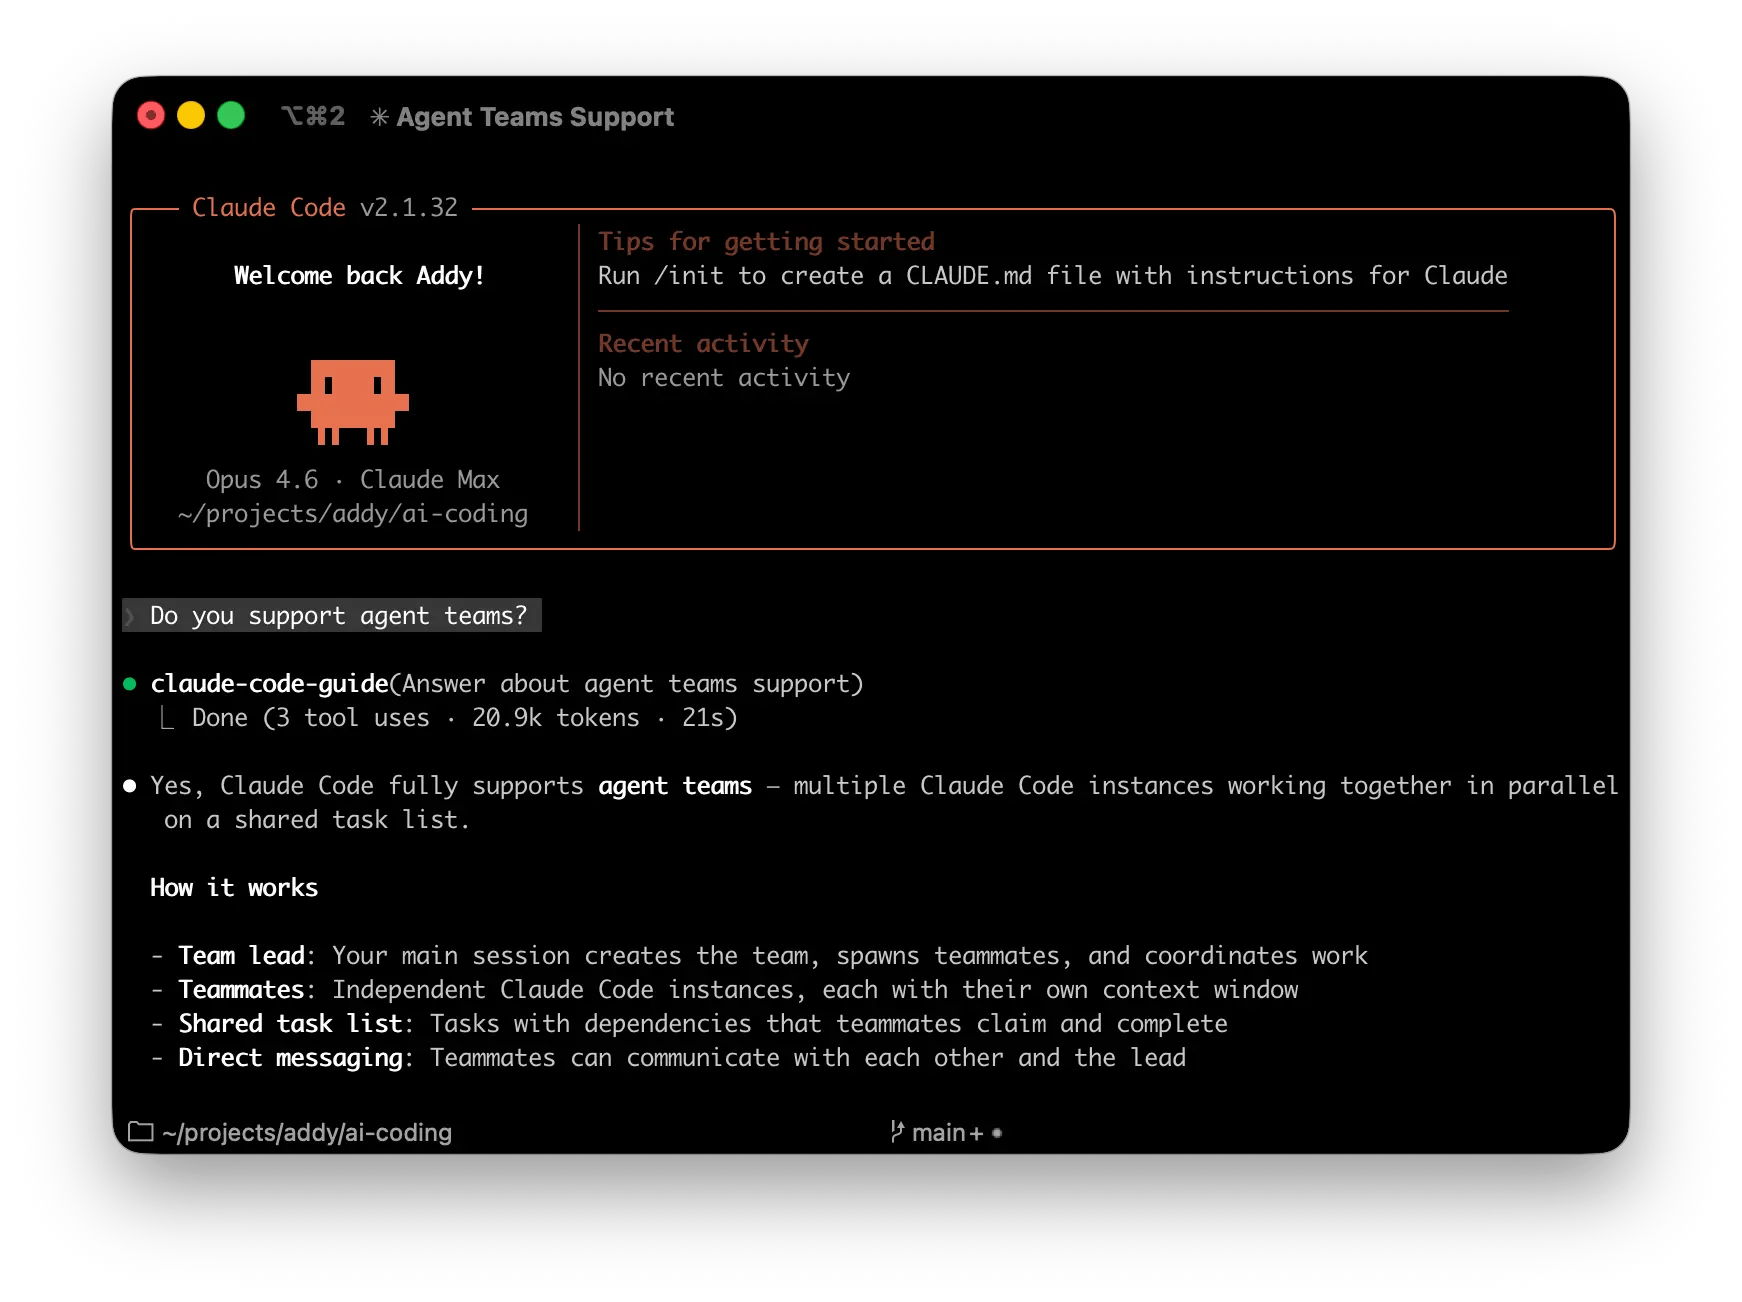Screen dimensions: 1742x1302
Task: Click the 'Recent activity' heading
Action: pos(703,344)
